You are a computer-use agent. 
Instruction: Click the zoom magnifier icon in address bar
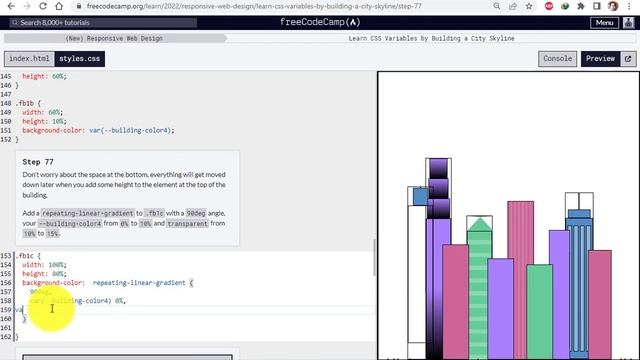coord(496,6)
